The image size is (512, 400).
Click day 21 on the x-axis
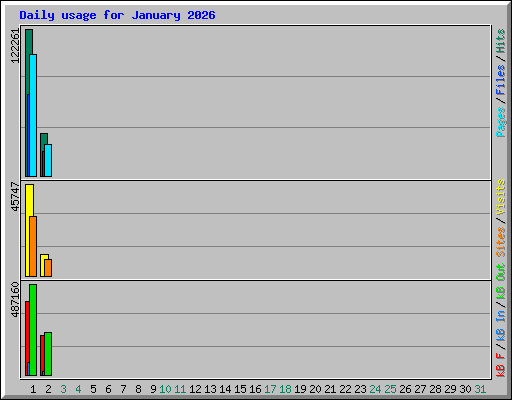(x=330, y=389)
